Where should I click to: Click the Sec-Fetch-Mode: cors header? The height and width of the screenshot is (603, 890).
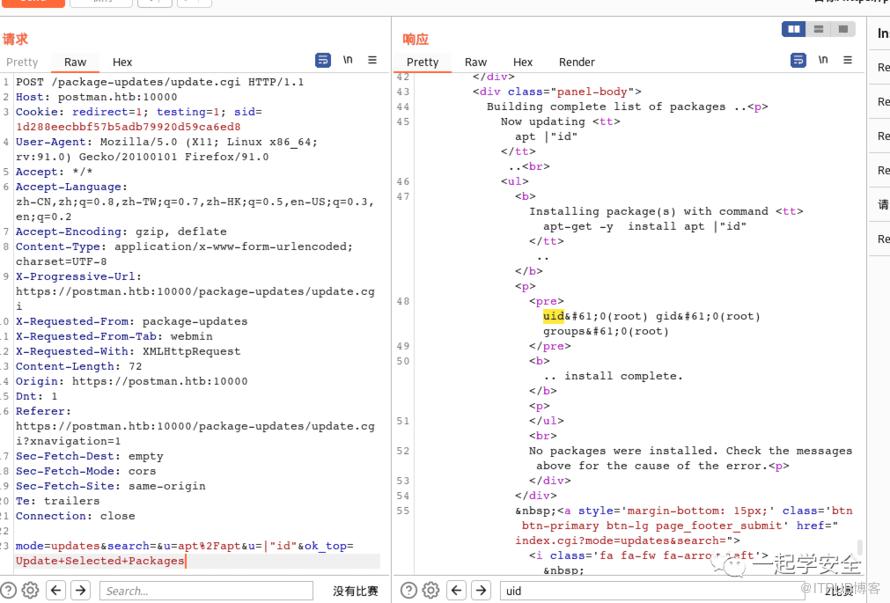click(86, 471)
